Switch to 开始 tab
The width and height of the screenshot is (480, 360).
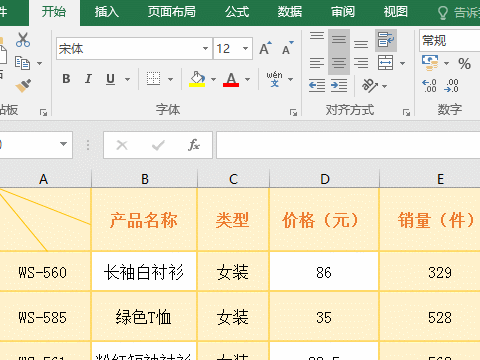pyautogui.click(x=54, y=12)
